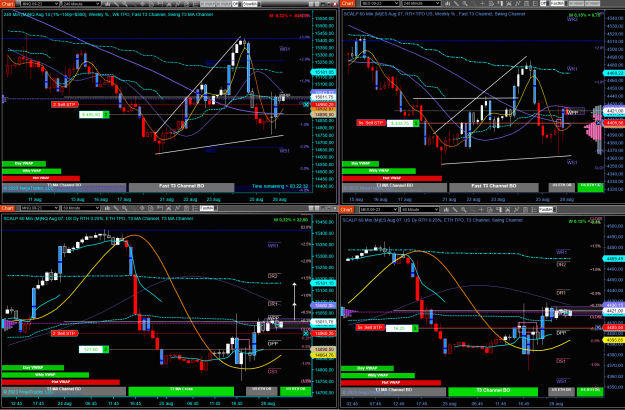This screenshot has height=410, width=625.
Task: Click US ETH OB button in bottom-left chart
Action: [261, 390]
